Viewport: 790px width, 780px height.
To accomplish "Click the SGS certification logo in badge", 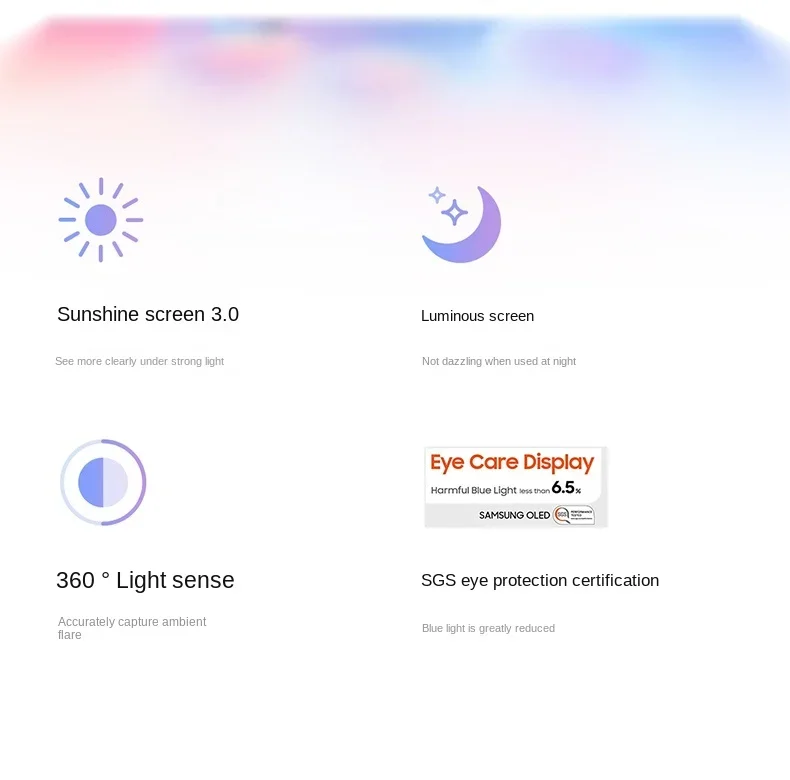I will tap(574, 515).
